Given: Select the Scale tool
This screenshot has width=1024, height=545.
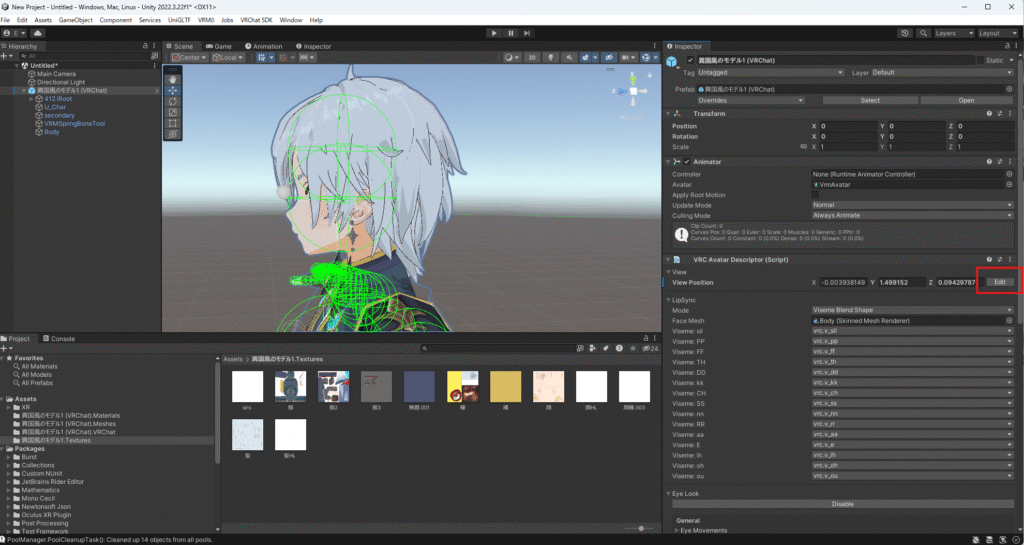Looking at the screenshot, I should point(172,112).
